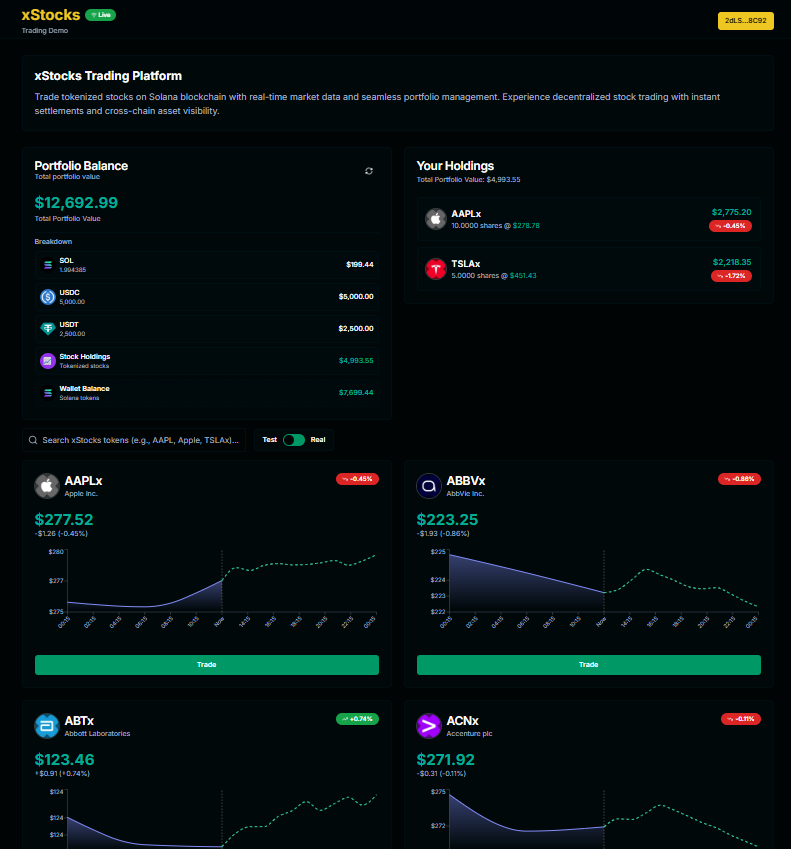Click the purple Stock Holdings icon
Screen dimensions: 791x849
click(48, 361)
